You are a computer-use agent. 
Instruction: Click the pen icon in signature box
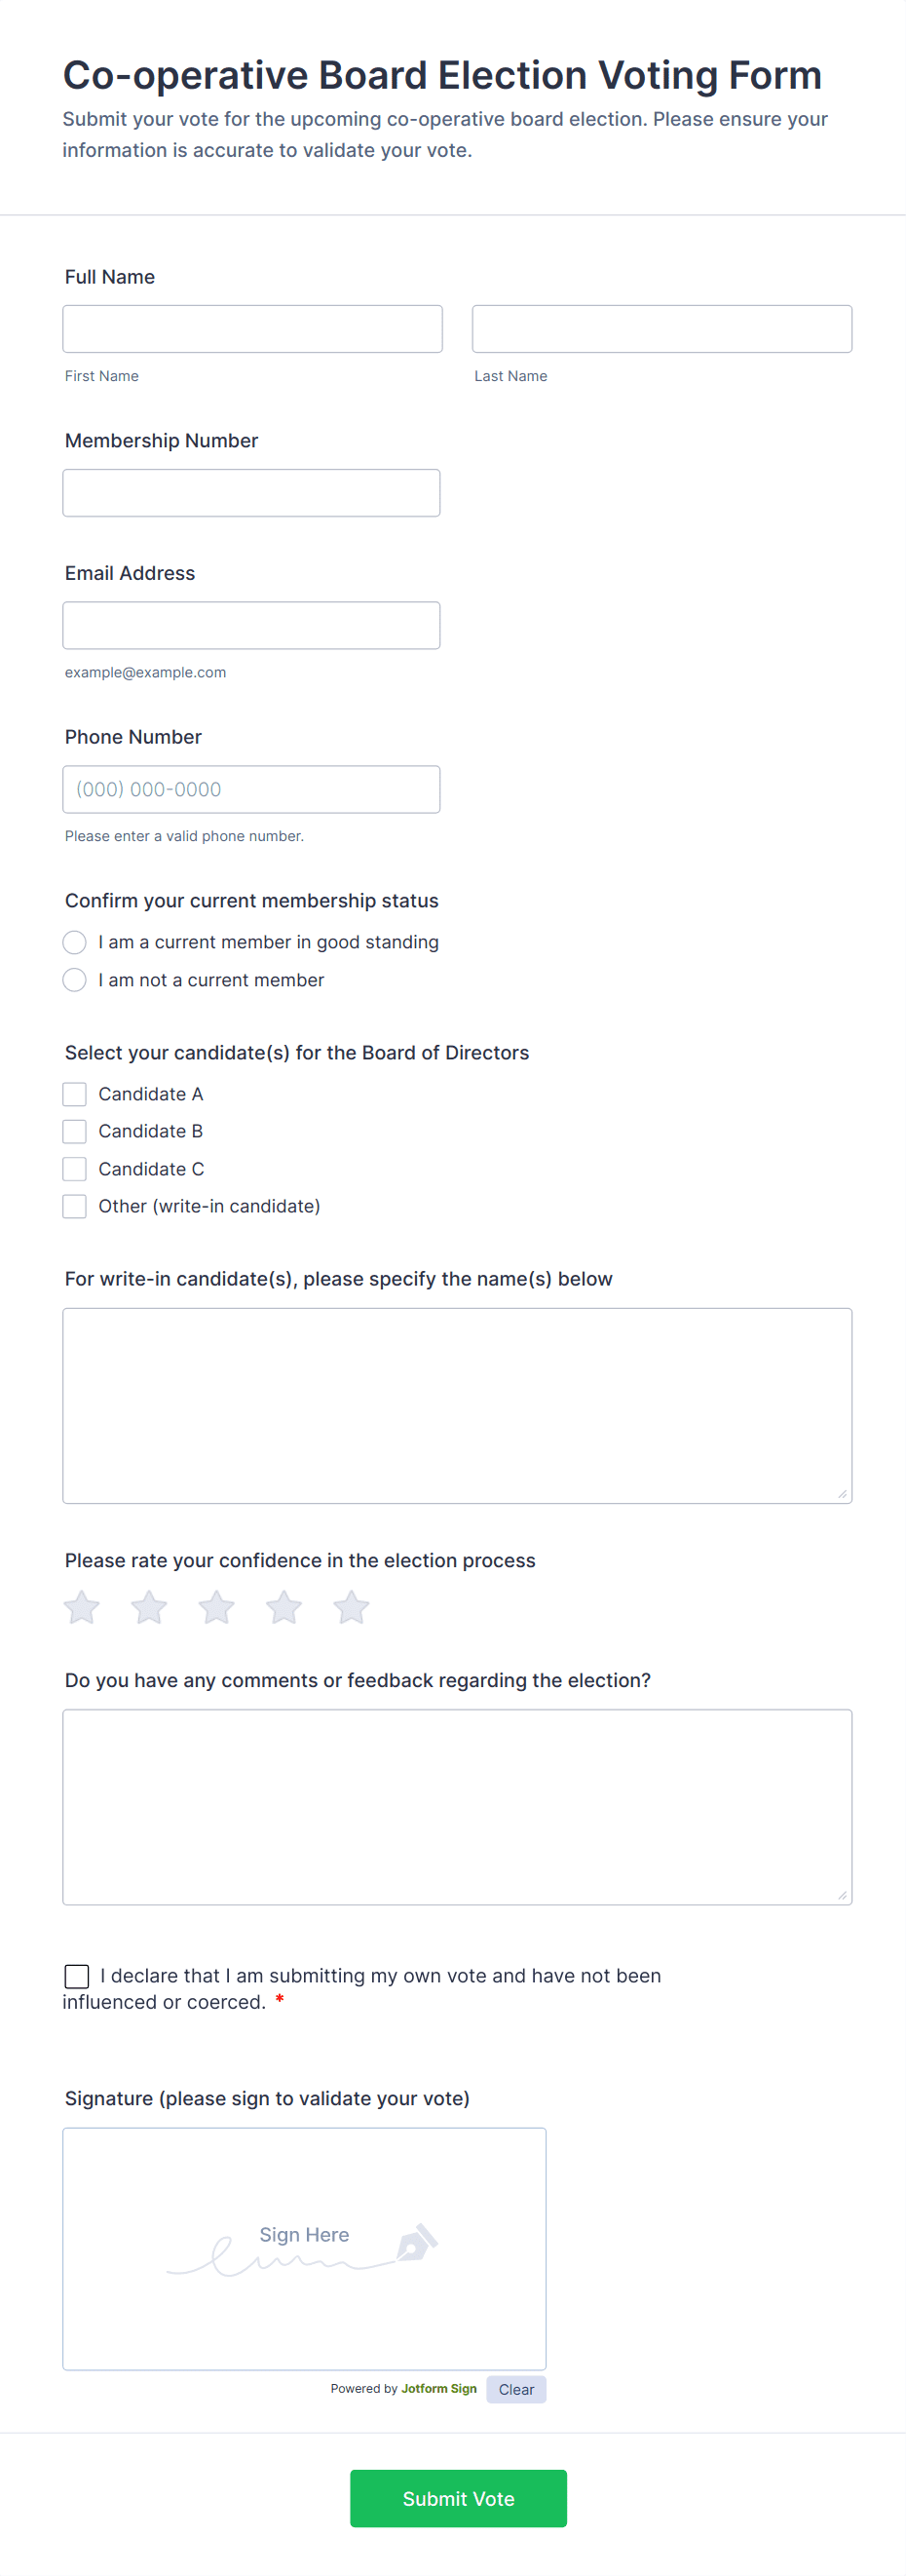coord(417,2243)
